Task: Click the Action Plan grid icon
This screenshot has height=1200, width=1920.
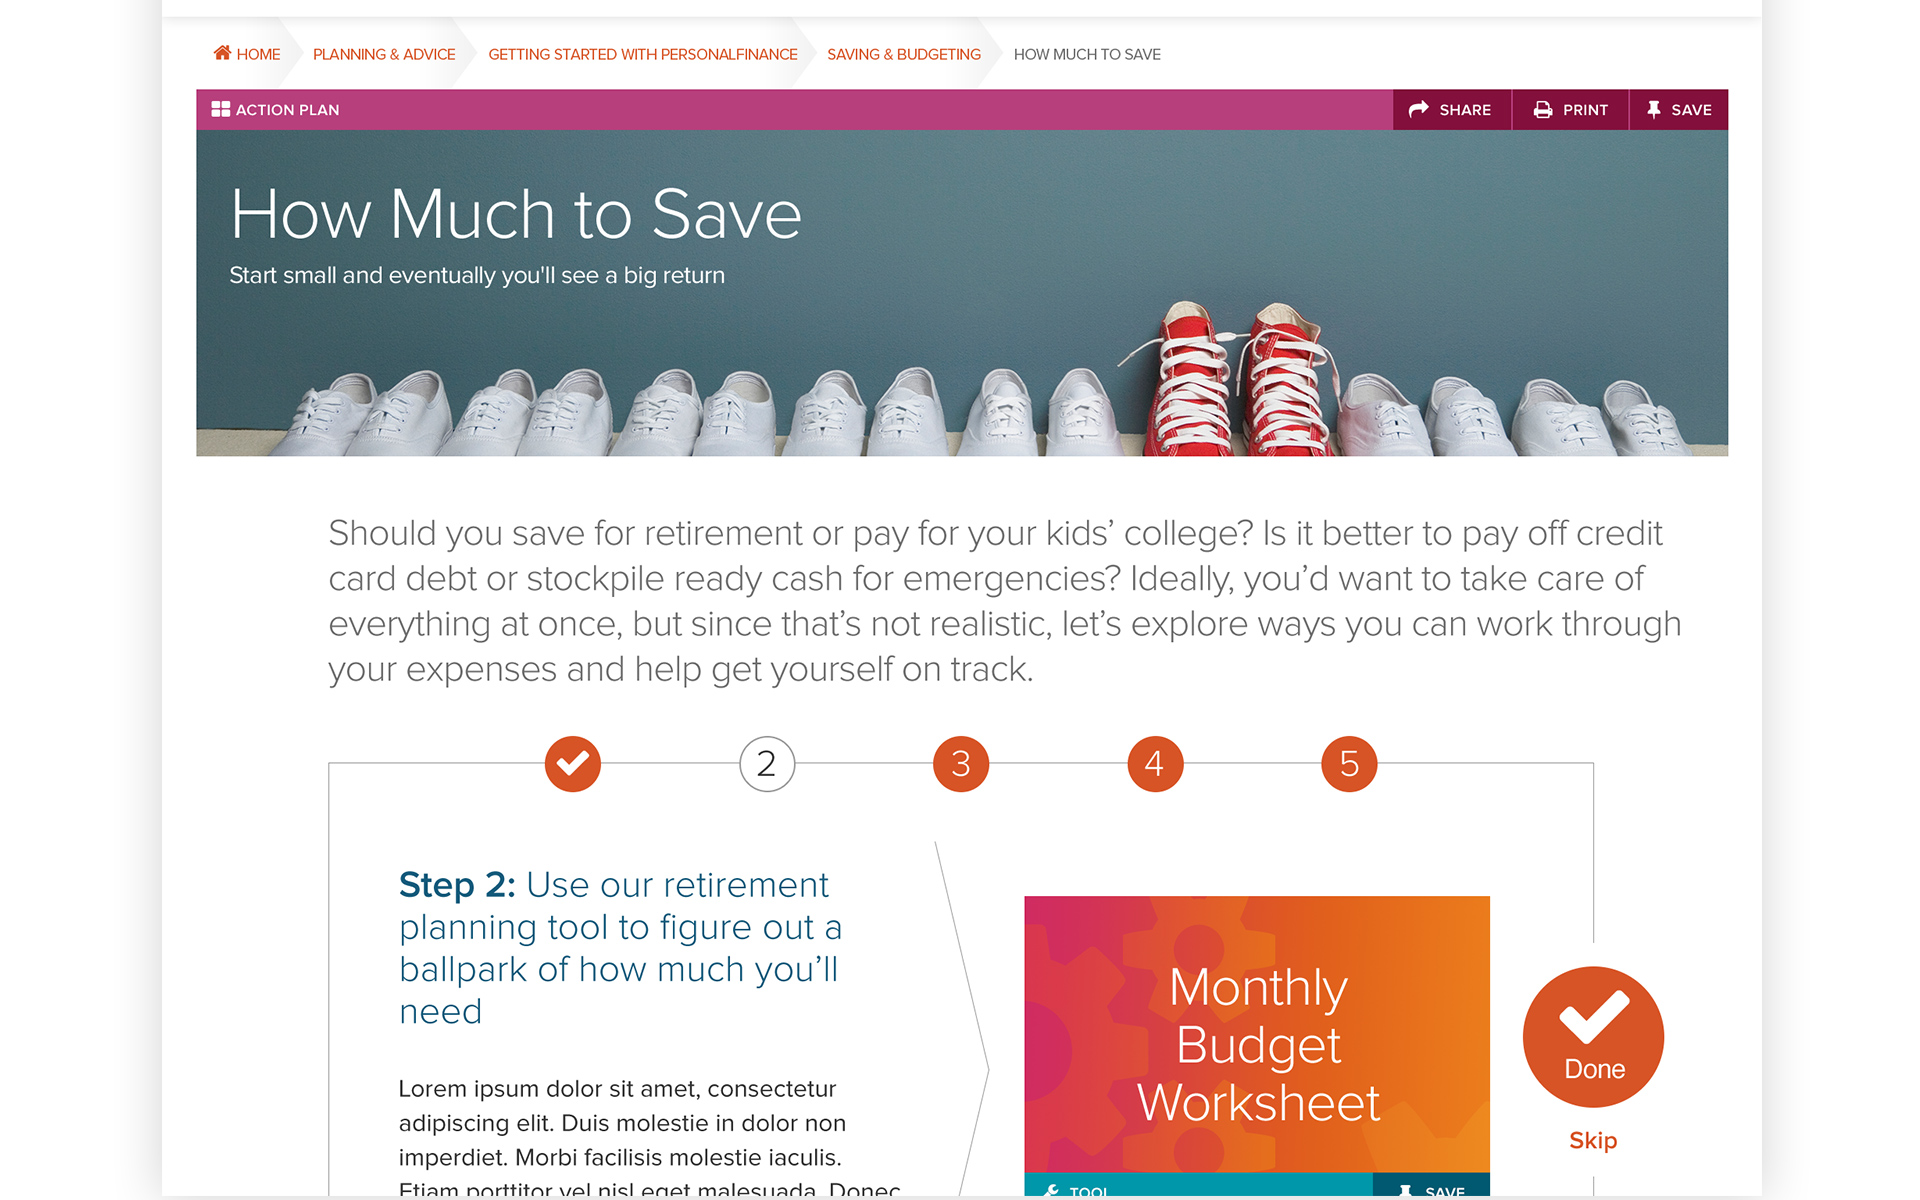Action: tap(221, 109)
